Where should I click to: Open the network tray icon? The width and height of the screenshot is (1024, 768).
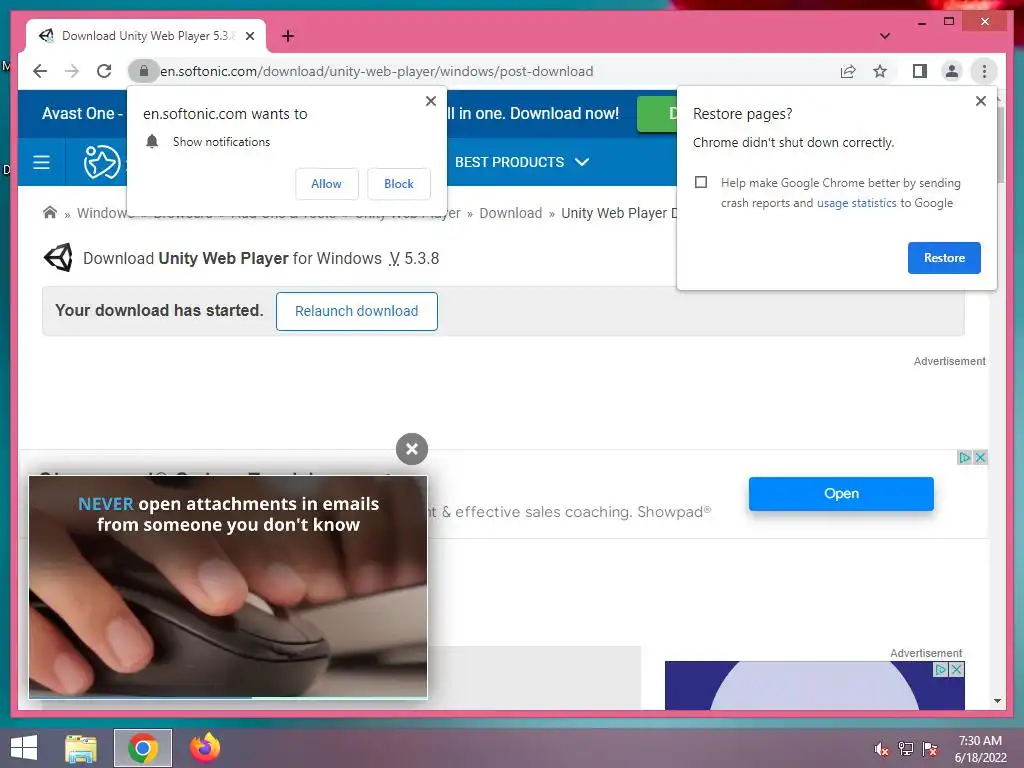pos(905,749)
